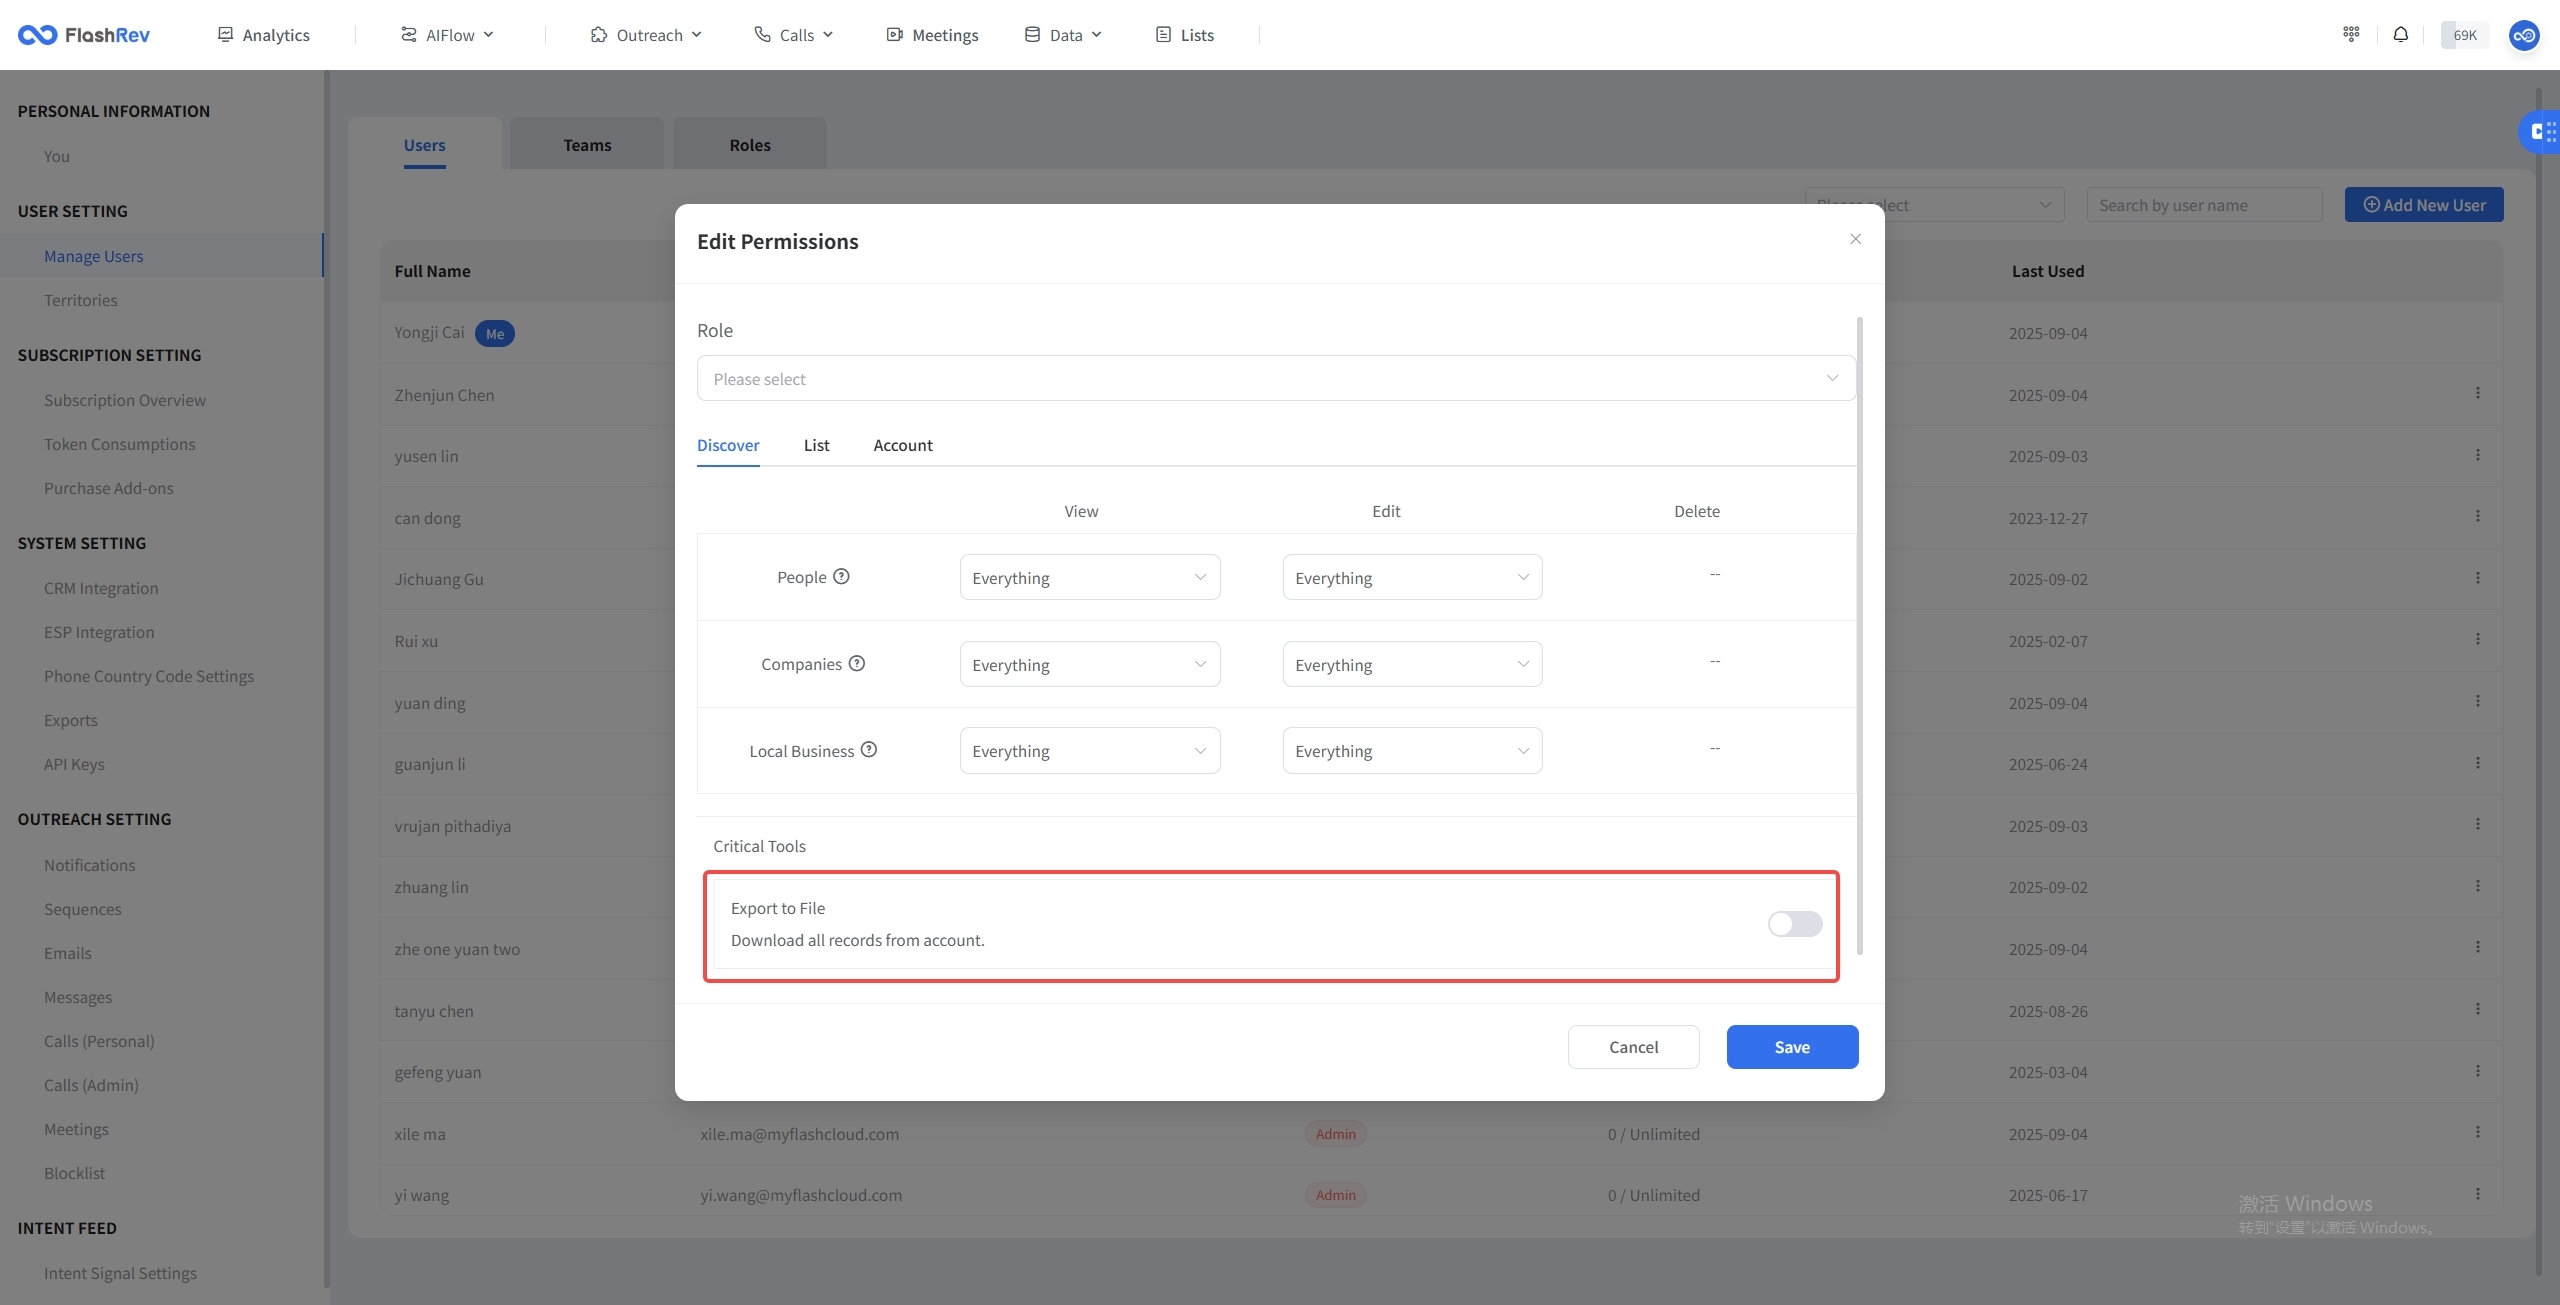Open row menu for tanyu chen
Viewport: 2560px width, 1305px height.
tap(2478, 1009)
